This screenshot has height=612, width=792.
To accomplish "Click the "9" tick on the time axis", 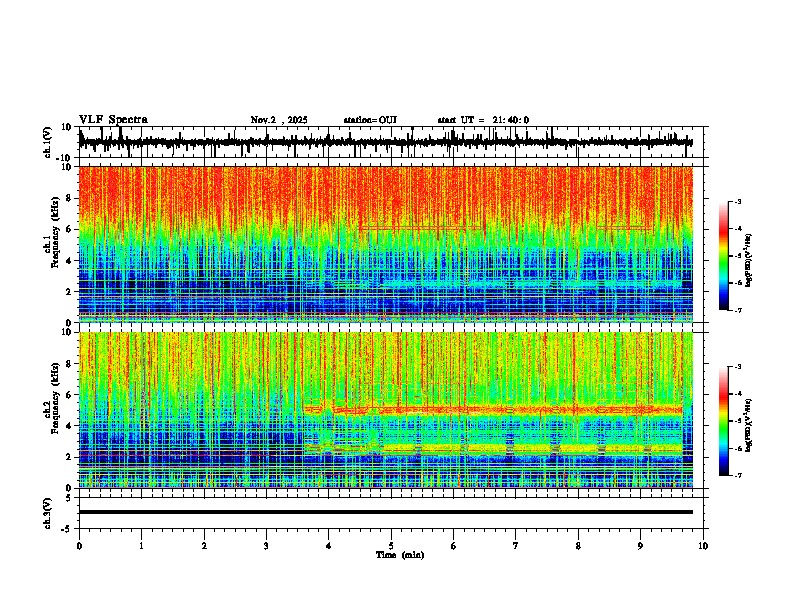I will [x=640, y=546].
